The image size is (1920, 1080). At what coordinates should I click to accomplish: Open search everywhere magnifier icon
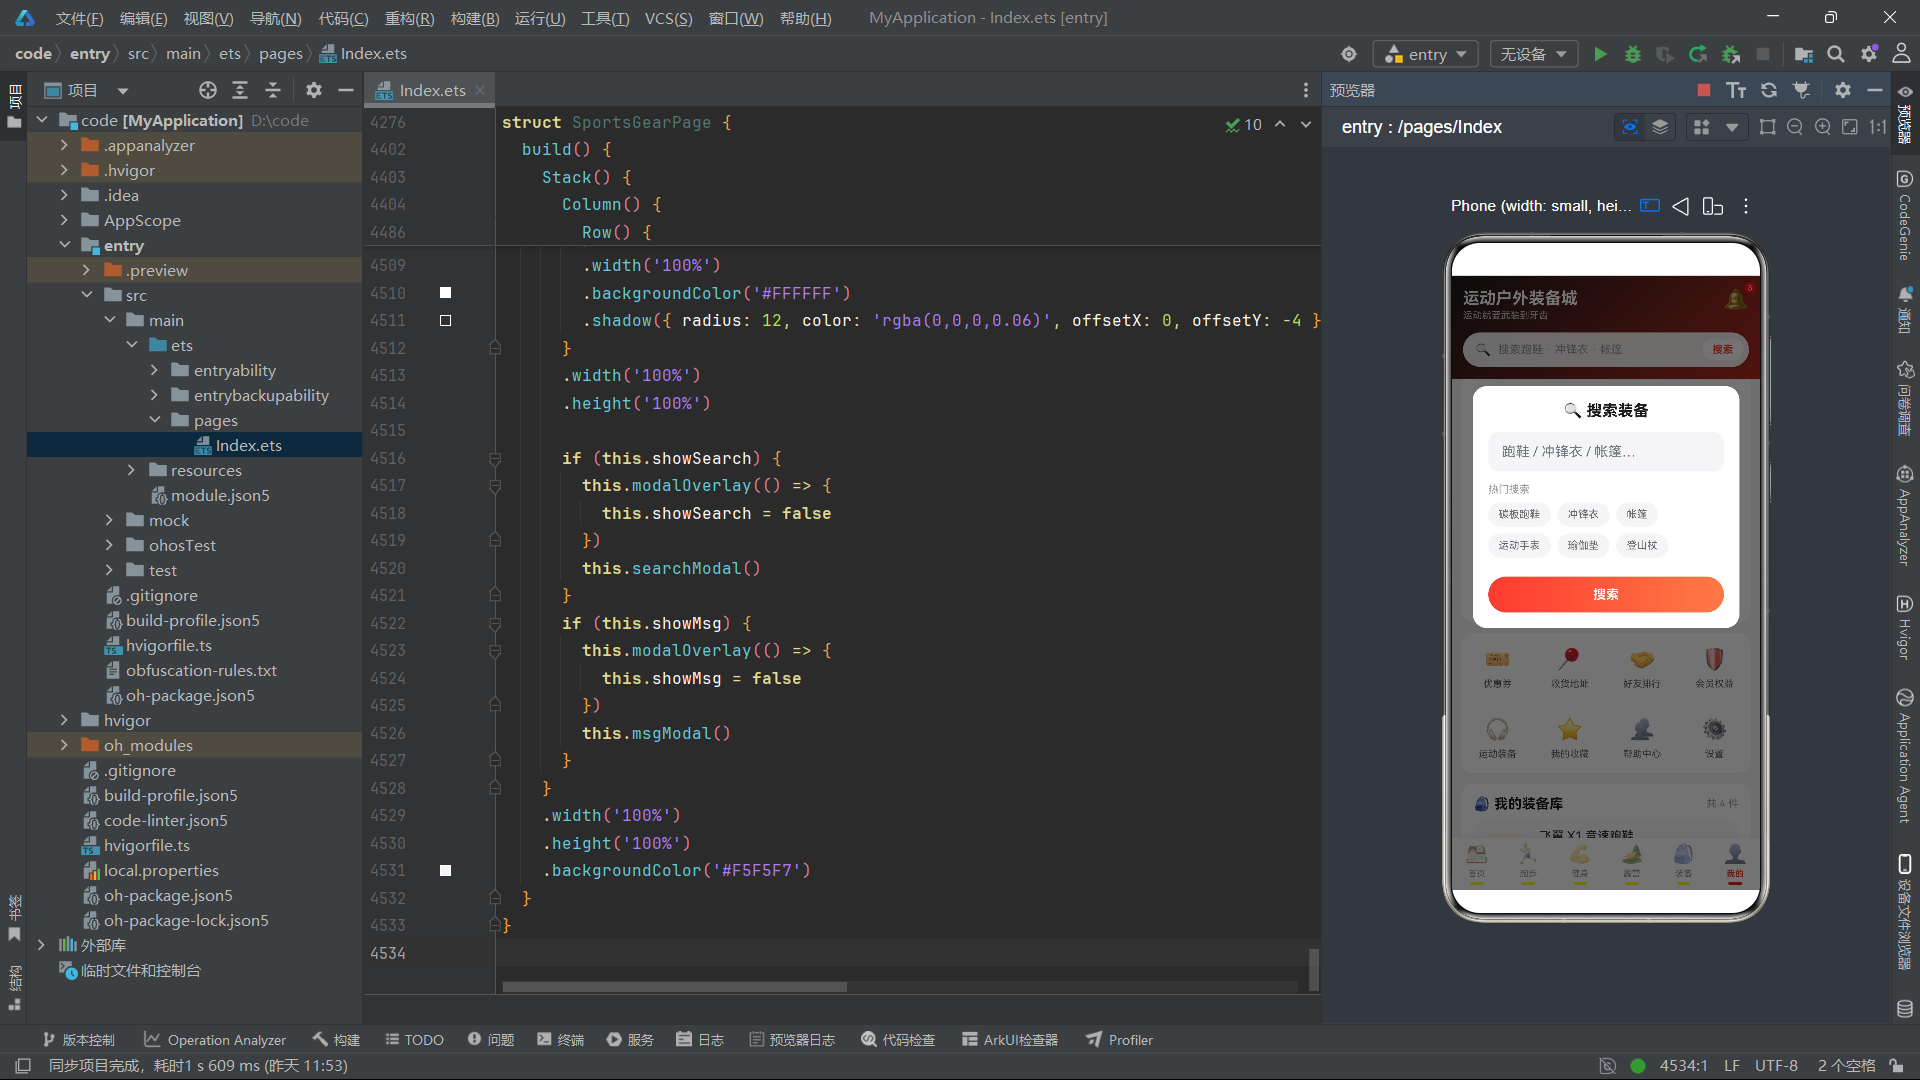[1836, 54]
